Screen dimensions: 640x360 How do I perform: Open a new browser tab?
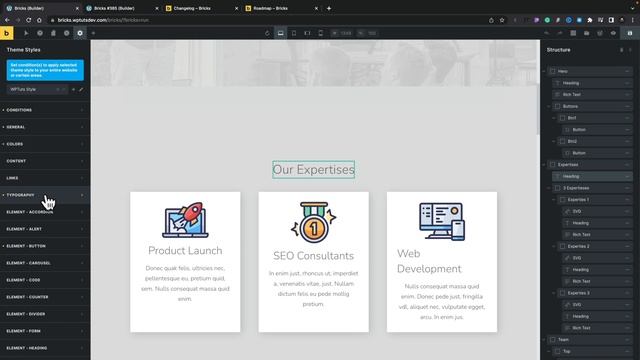coord(329,8)
